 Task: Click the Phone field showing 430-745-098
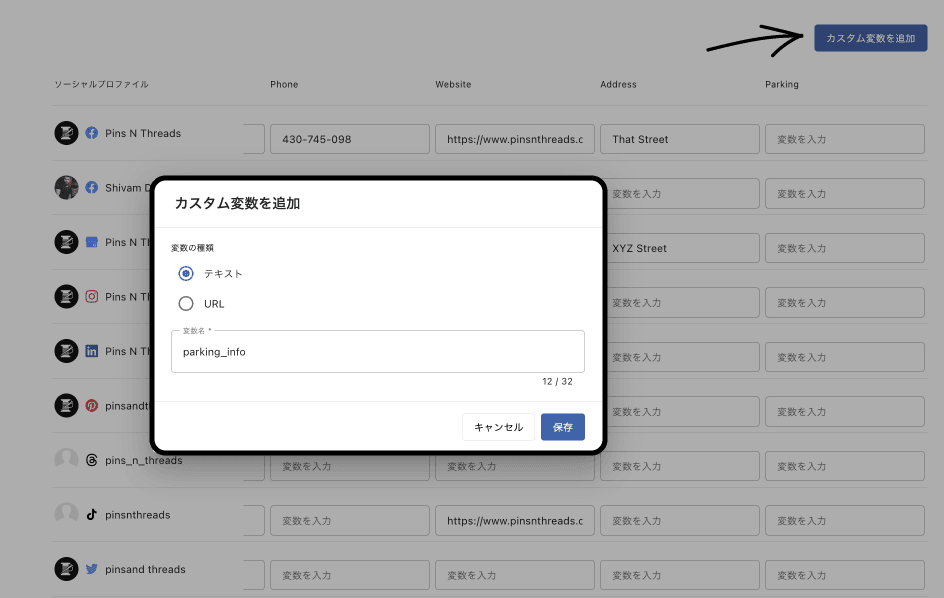[x=349, y=139]
